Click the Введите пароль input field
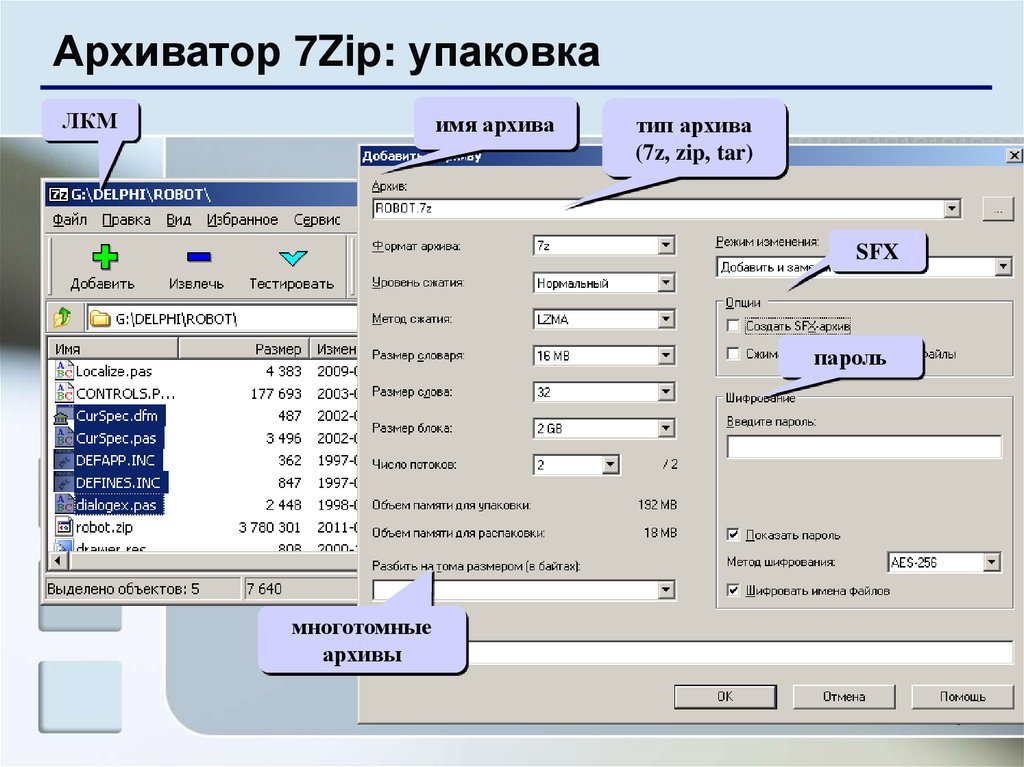 (x=864, y=447)
